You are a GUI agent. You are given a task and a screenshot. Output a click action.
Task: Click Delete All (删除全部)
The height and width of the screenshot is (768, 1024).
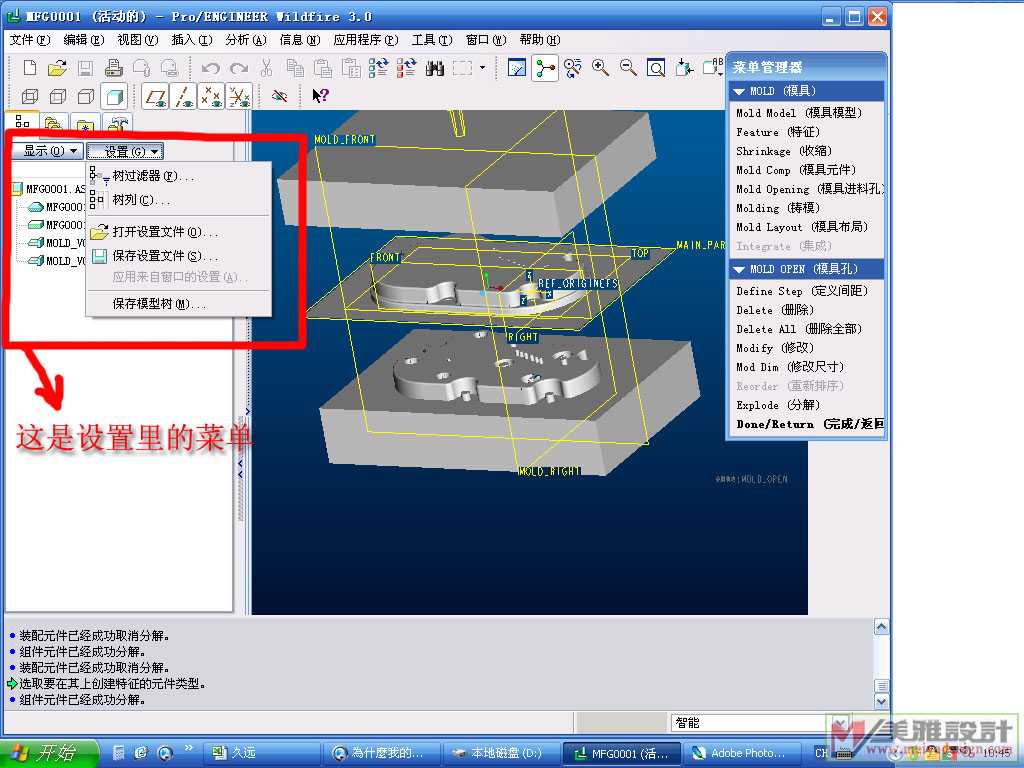click(x=799, y=329)
